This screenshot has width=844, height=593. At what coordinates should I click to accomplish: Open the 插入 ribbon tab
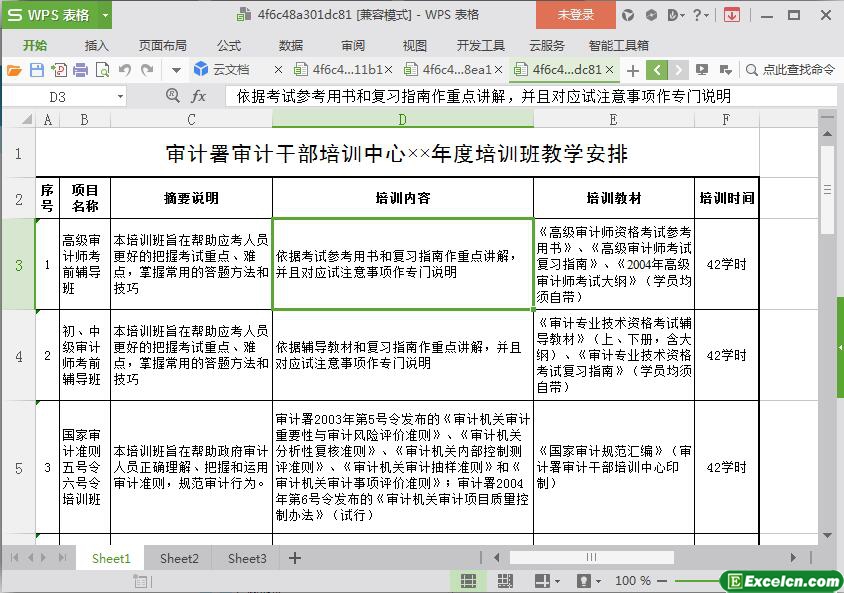[x=97, y=45]
